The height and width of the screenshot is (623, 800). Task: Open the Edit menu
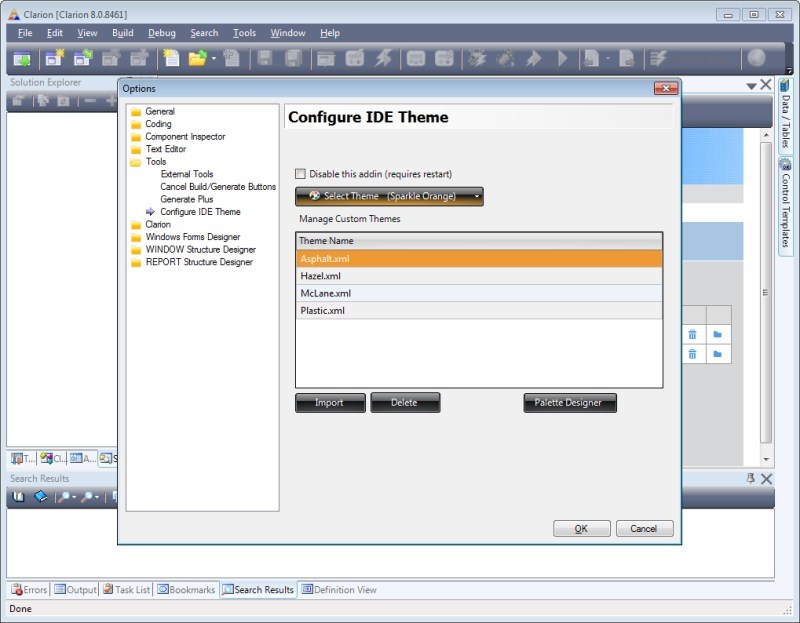55,33
